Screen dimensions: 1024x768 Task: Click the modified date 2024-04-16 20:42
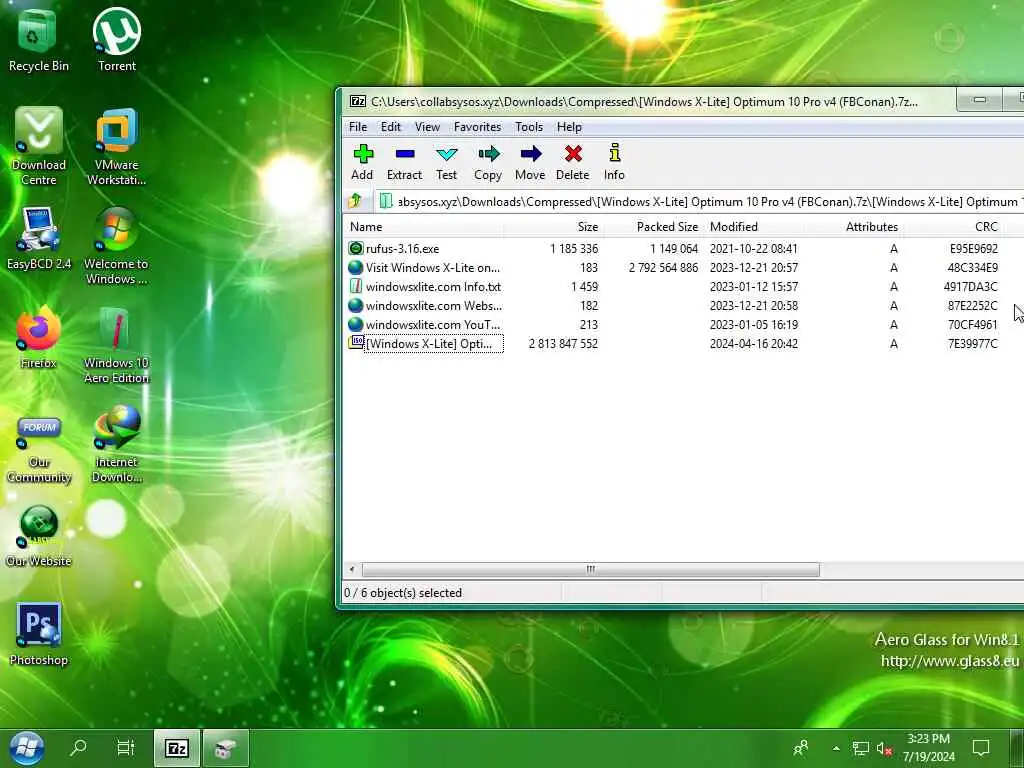[x=754, y=344]
